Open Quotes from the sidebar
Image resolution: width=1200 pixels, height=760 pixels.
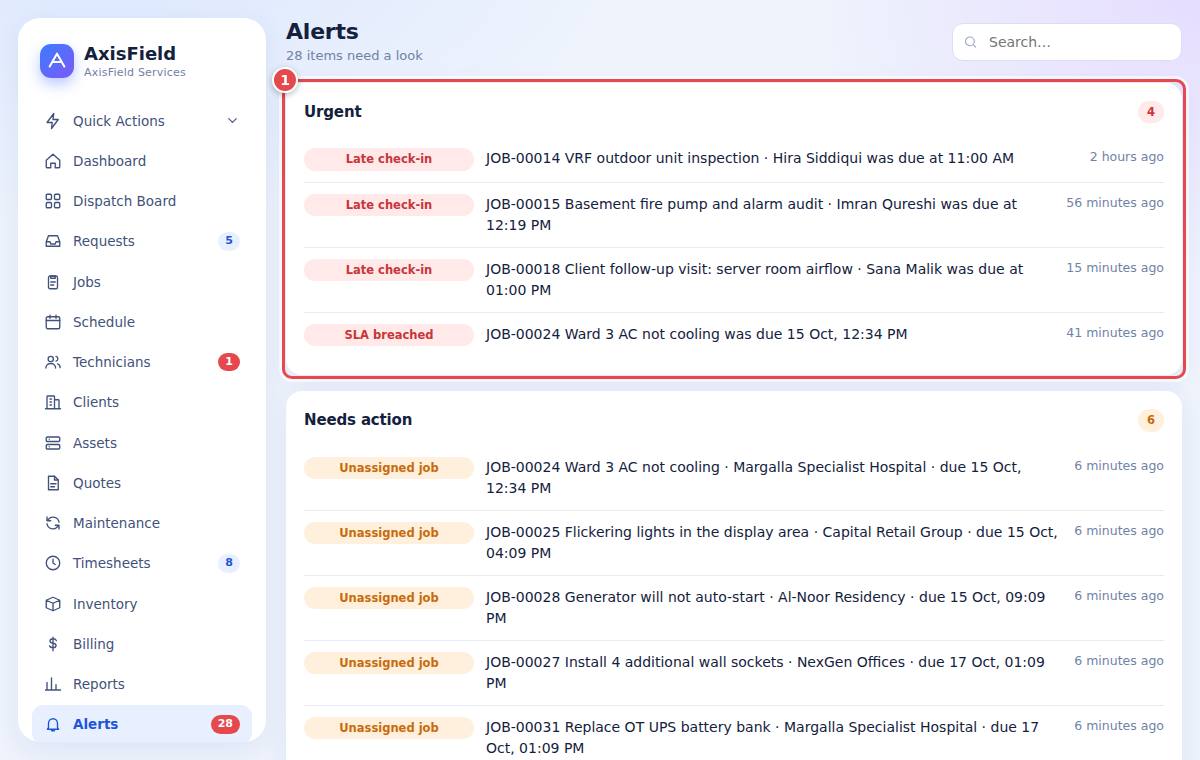pos(142,483)
